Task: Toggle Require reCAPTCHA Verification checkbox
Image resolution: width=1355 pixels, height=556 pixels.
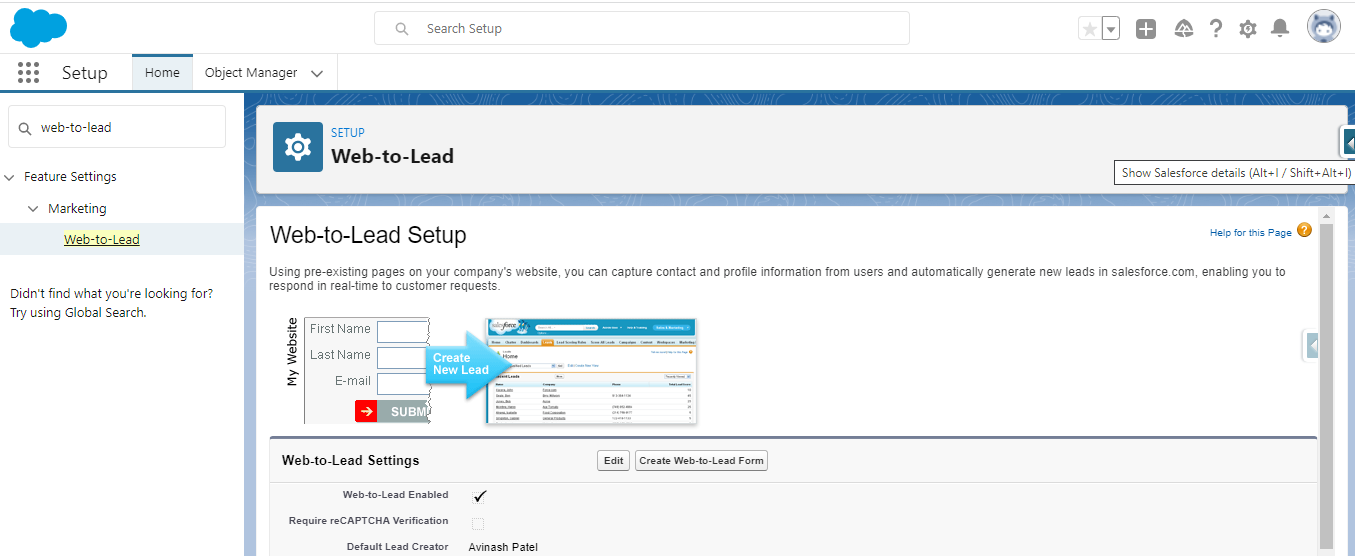Action: click(x=478, y=523)
